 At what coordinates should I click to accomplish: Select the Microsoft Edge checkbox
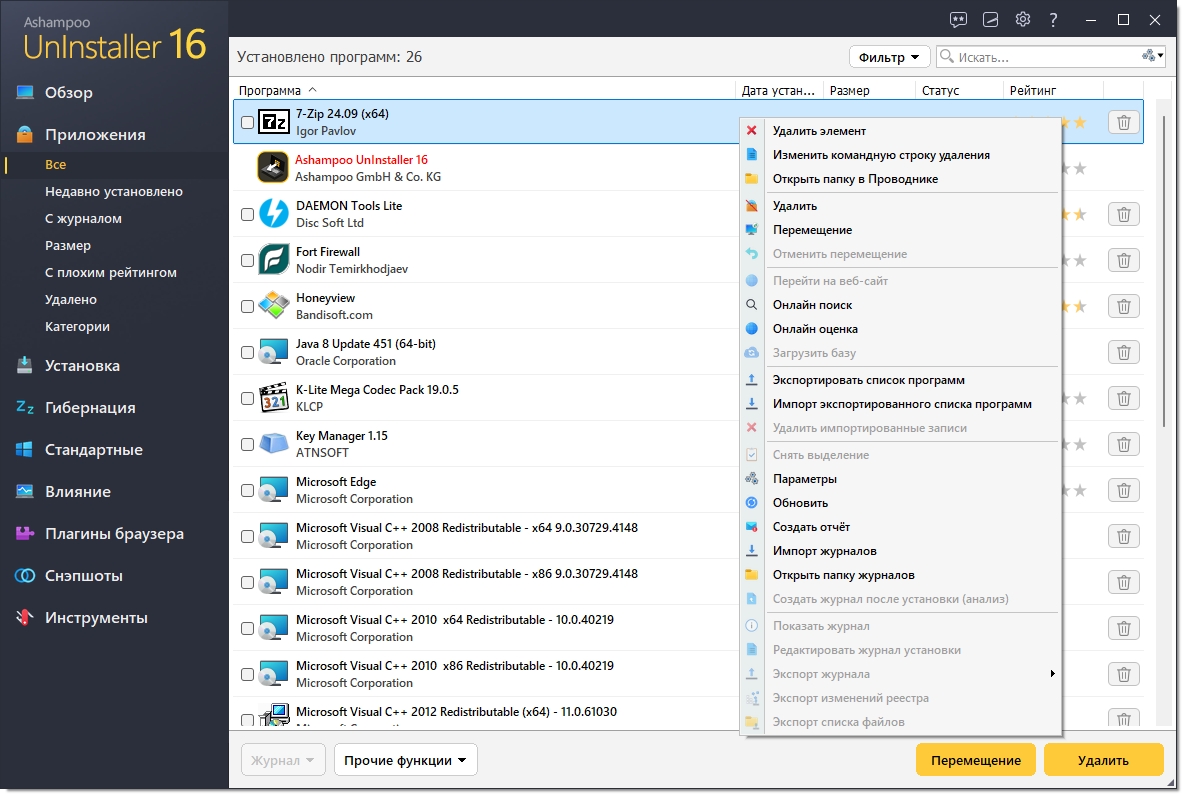click(x=247, y=491)
